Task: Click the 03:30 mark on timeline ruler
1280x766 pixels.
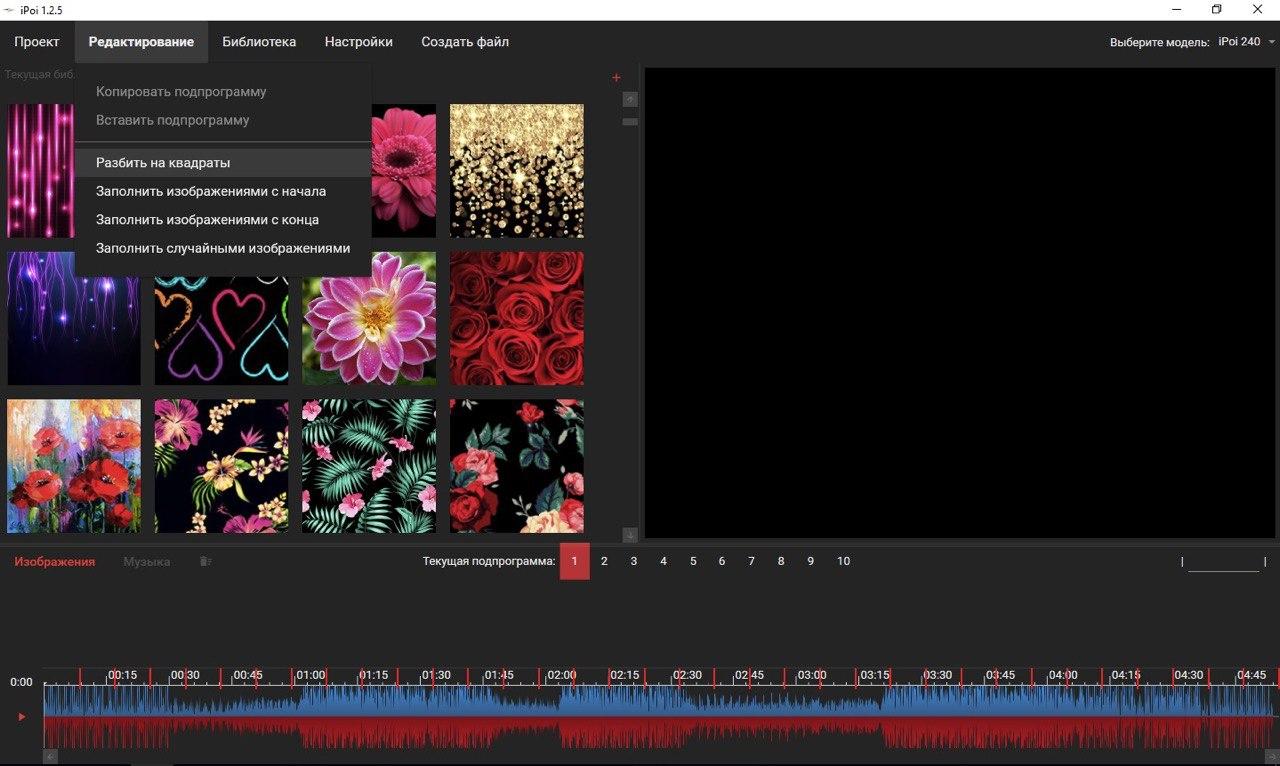Action: pos(938,675)
